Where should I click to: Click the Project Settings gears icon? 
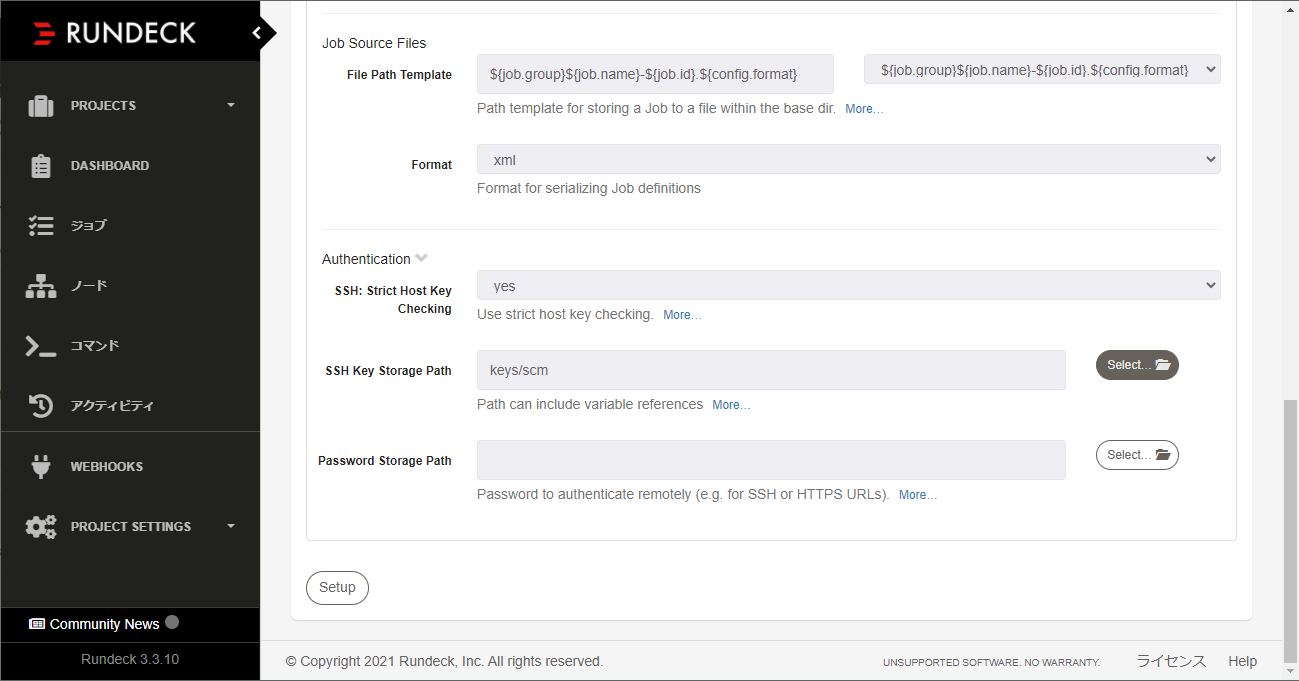(x=41, y=526)
